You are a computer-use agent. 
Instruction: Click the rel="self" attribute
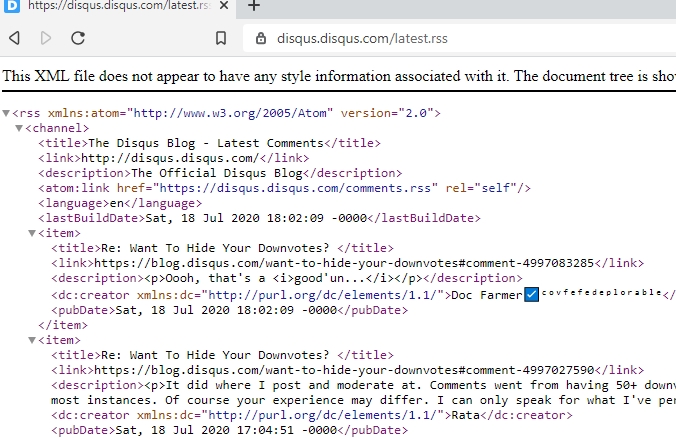click(481, 188)
